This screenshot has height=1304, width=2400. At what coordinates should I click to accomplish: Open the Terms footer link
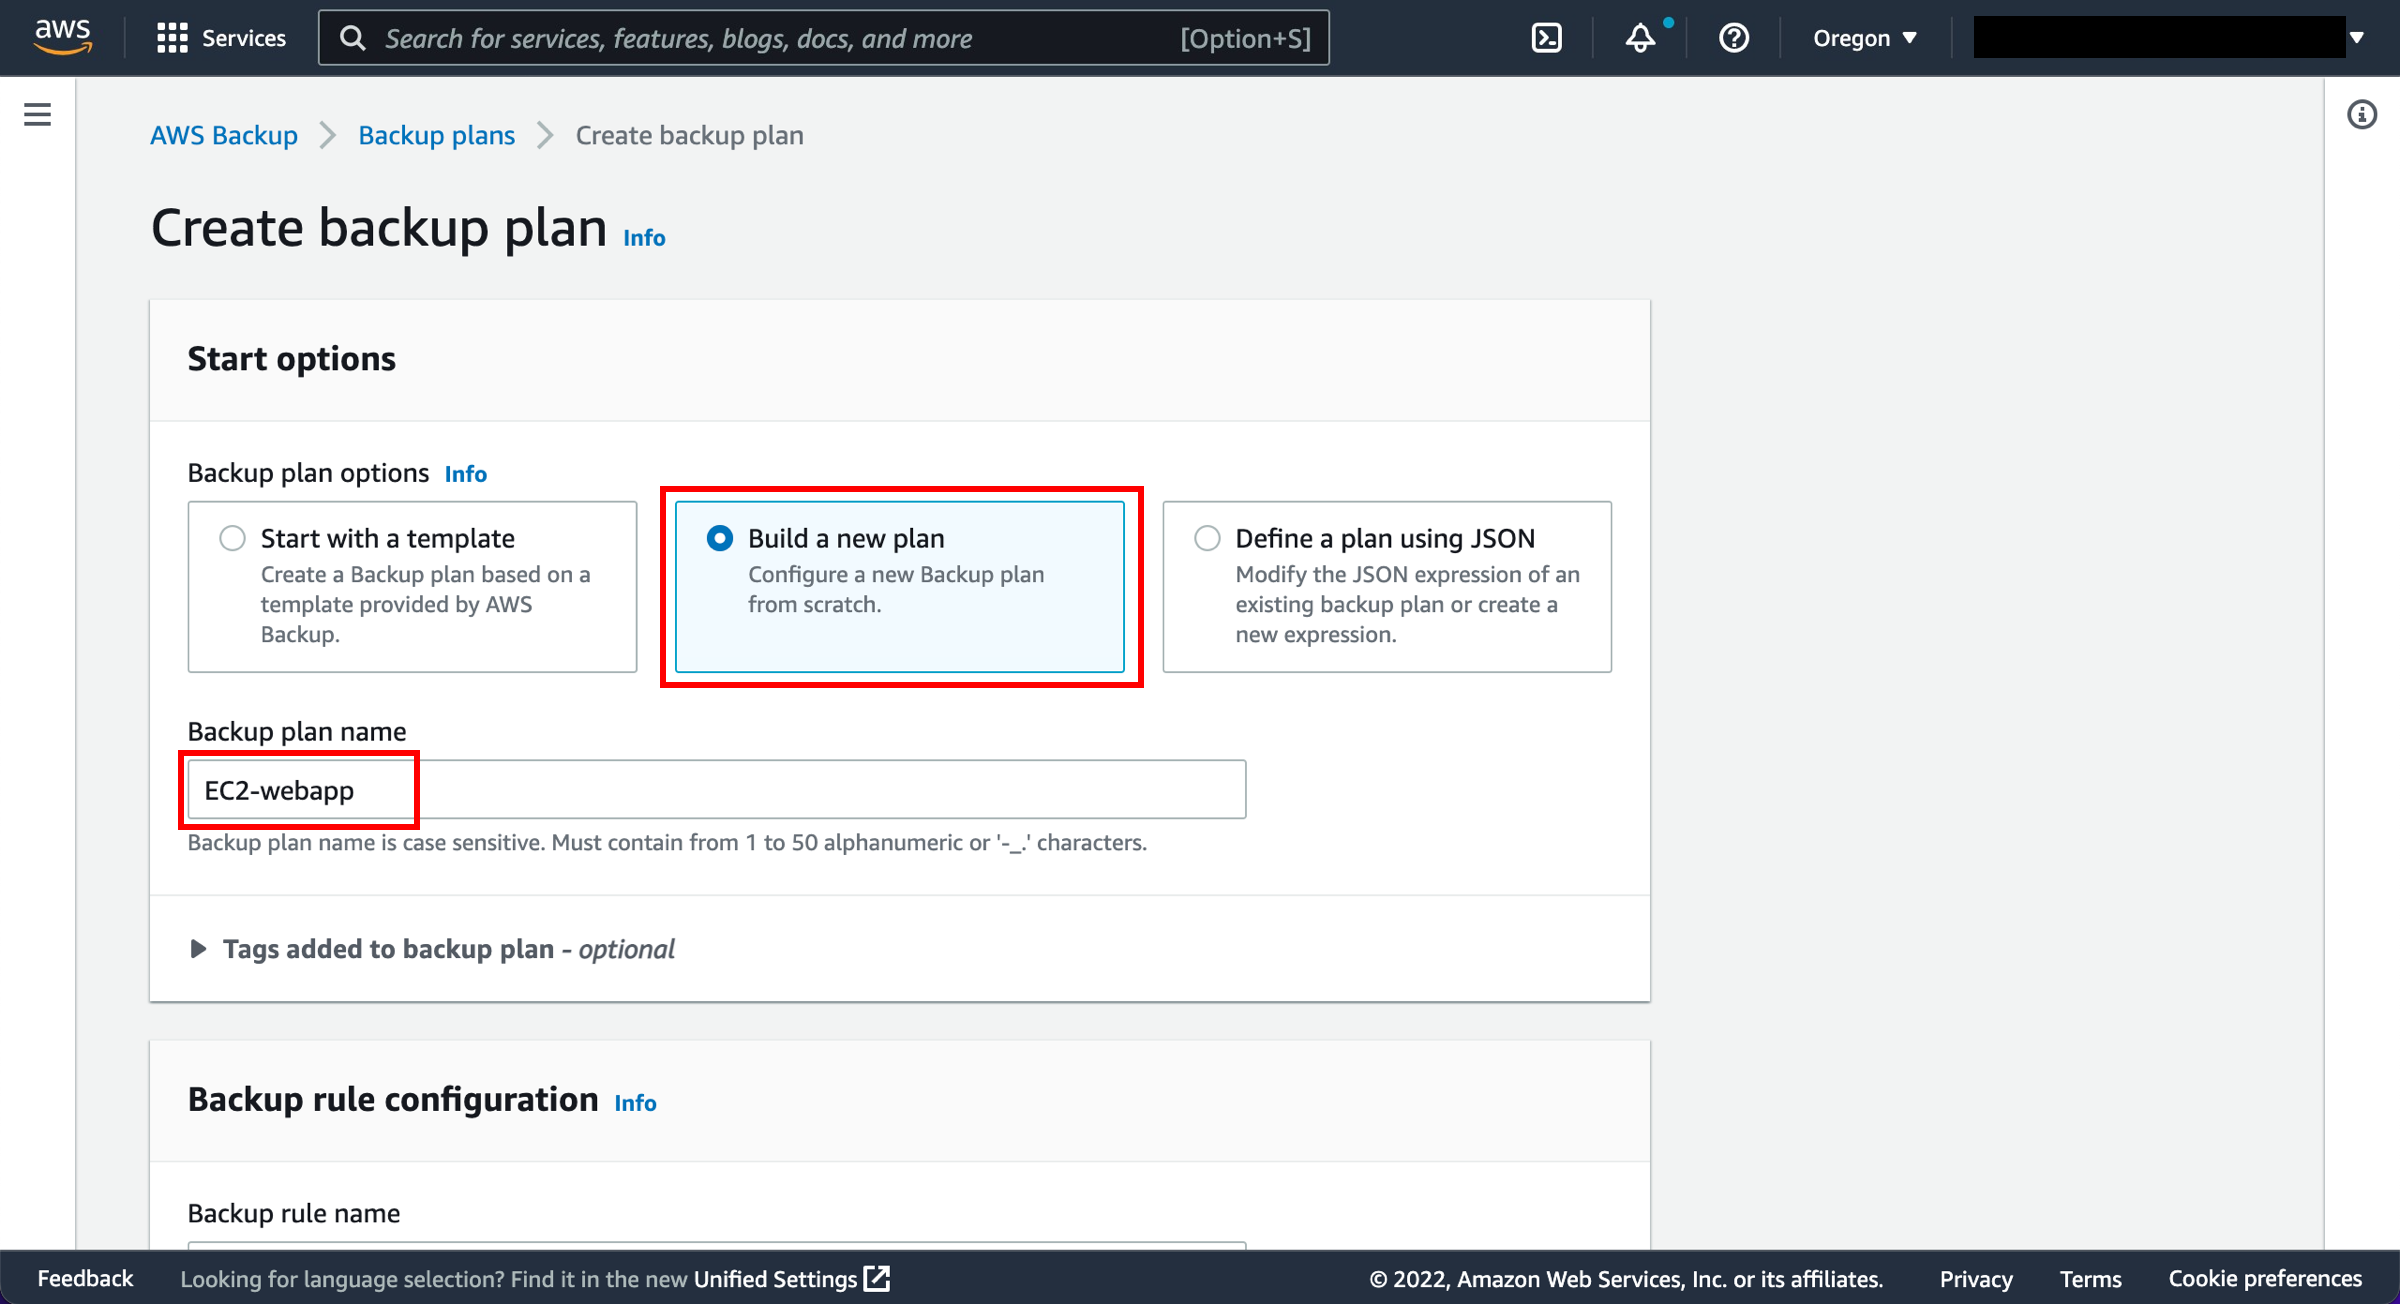(2090, 1278)
